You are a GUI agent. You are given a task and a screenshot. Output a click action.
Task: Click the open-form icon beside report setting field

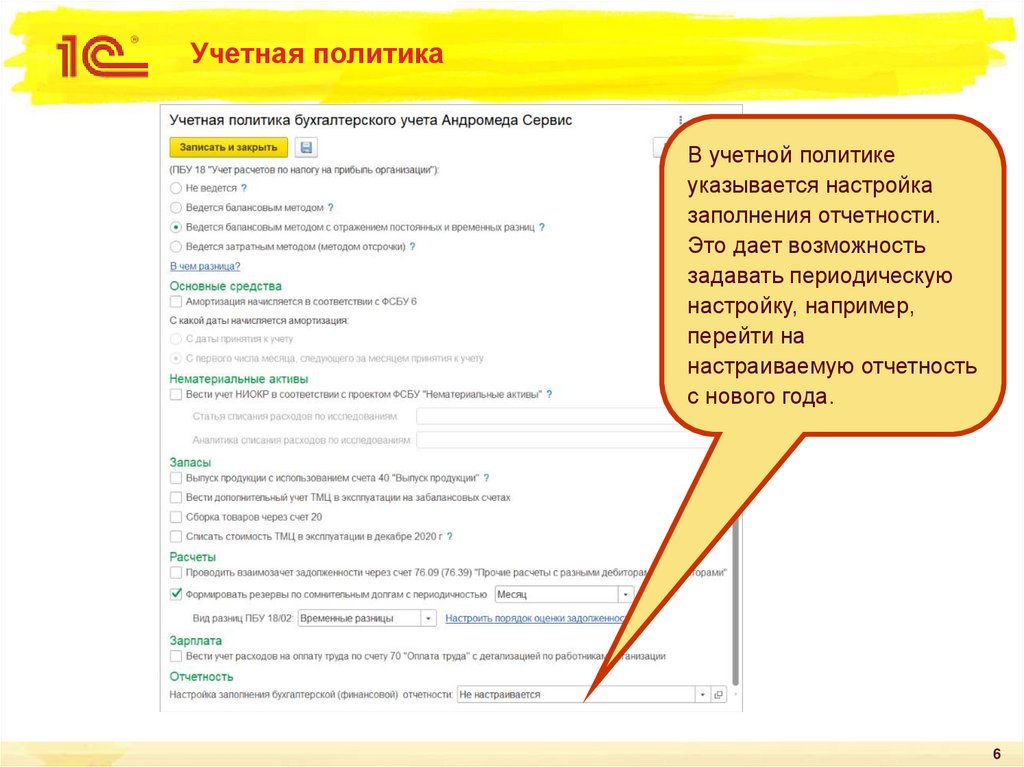718,694
